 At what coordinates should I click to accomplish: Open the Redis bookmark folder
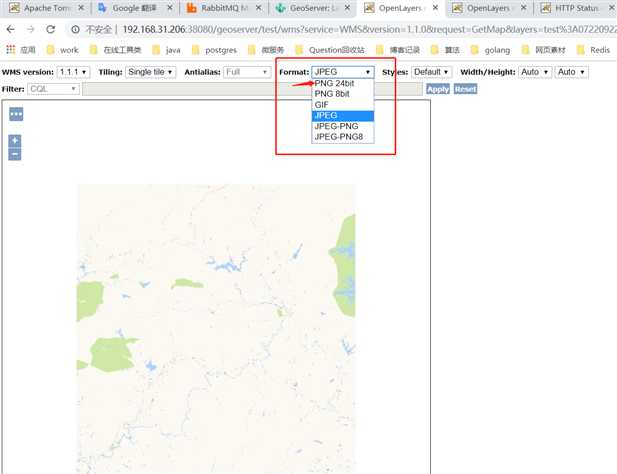[x=594, y=50]
